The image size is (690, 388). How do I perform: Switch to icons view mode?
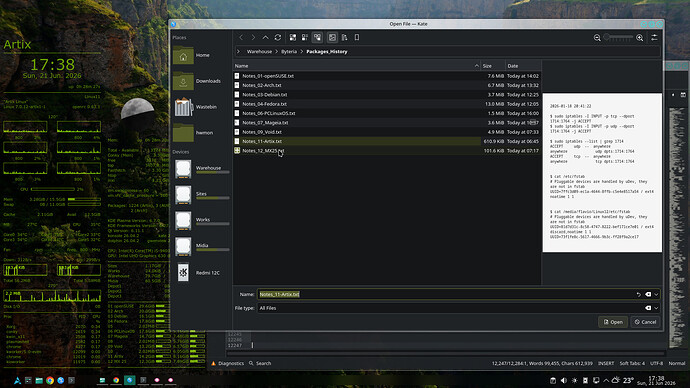point(293,38)
